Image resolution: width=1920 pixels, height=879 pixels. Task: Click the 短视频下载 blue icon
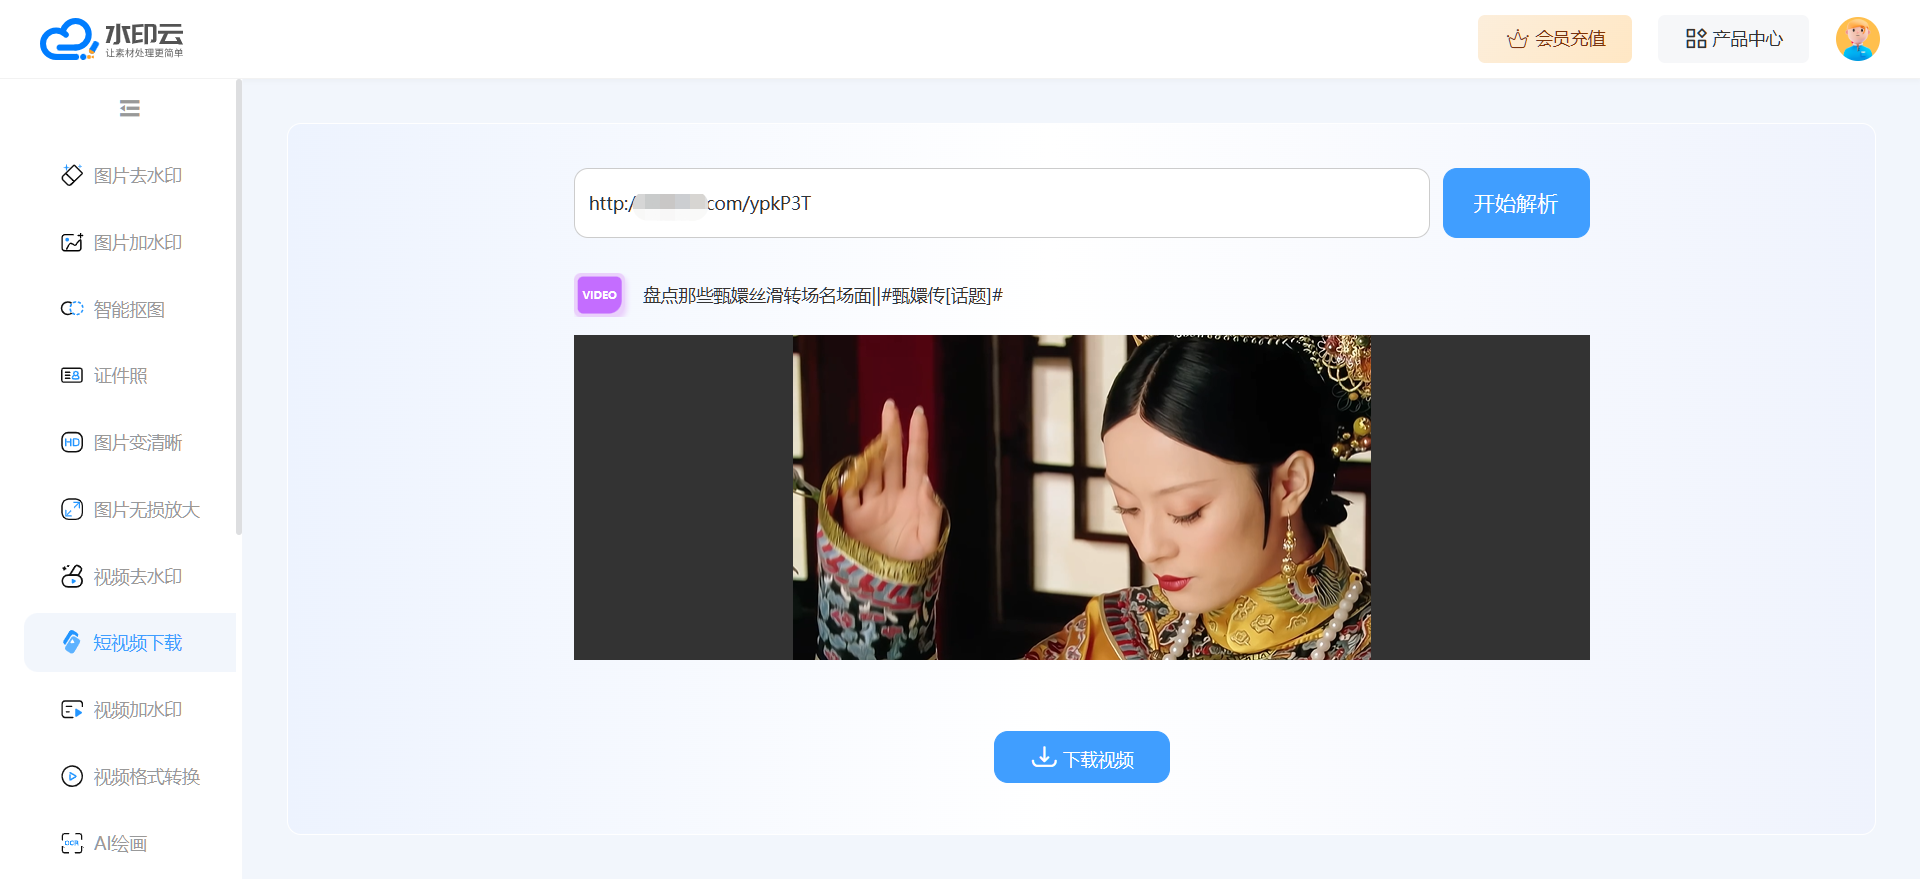point(72,642)
